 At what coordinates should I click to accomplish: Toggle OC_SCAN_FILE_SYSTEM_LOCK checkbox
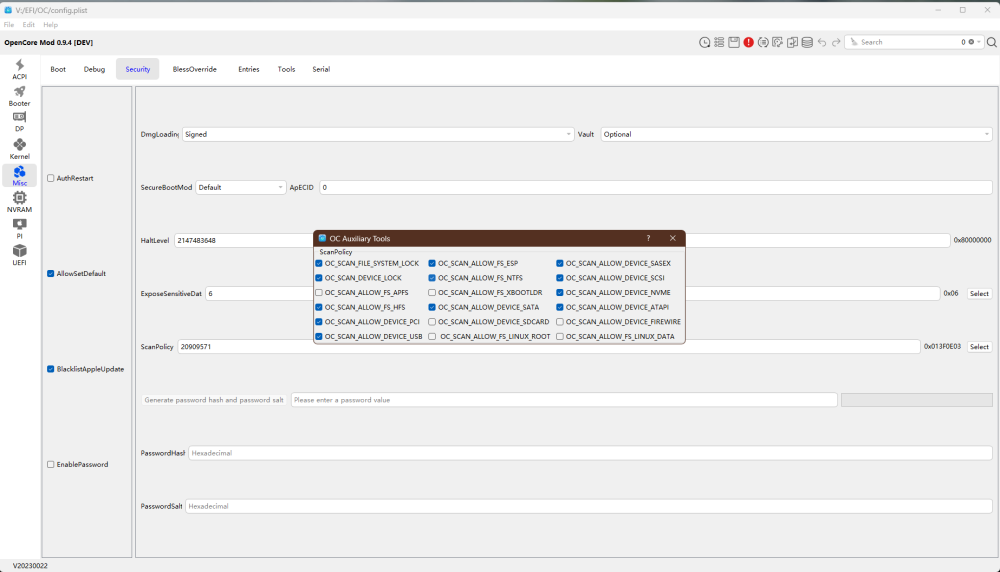pyautogui.click(x=319, y=263)
